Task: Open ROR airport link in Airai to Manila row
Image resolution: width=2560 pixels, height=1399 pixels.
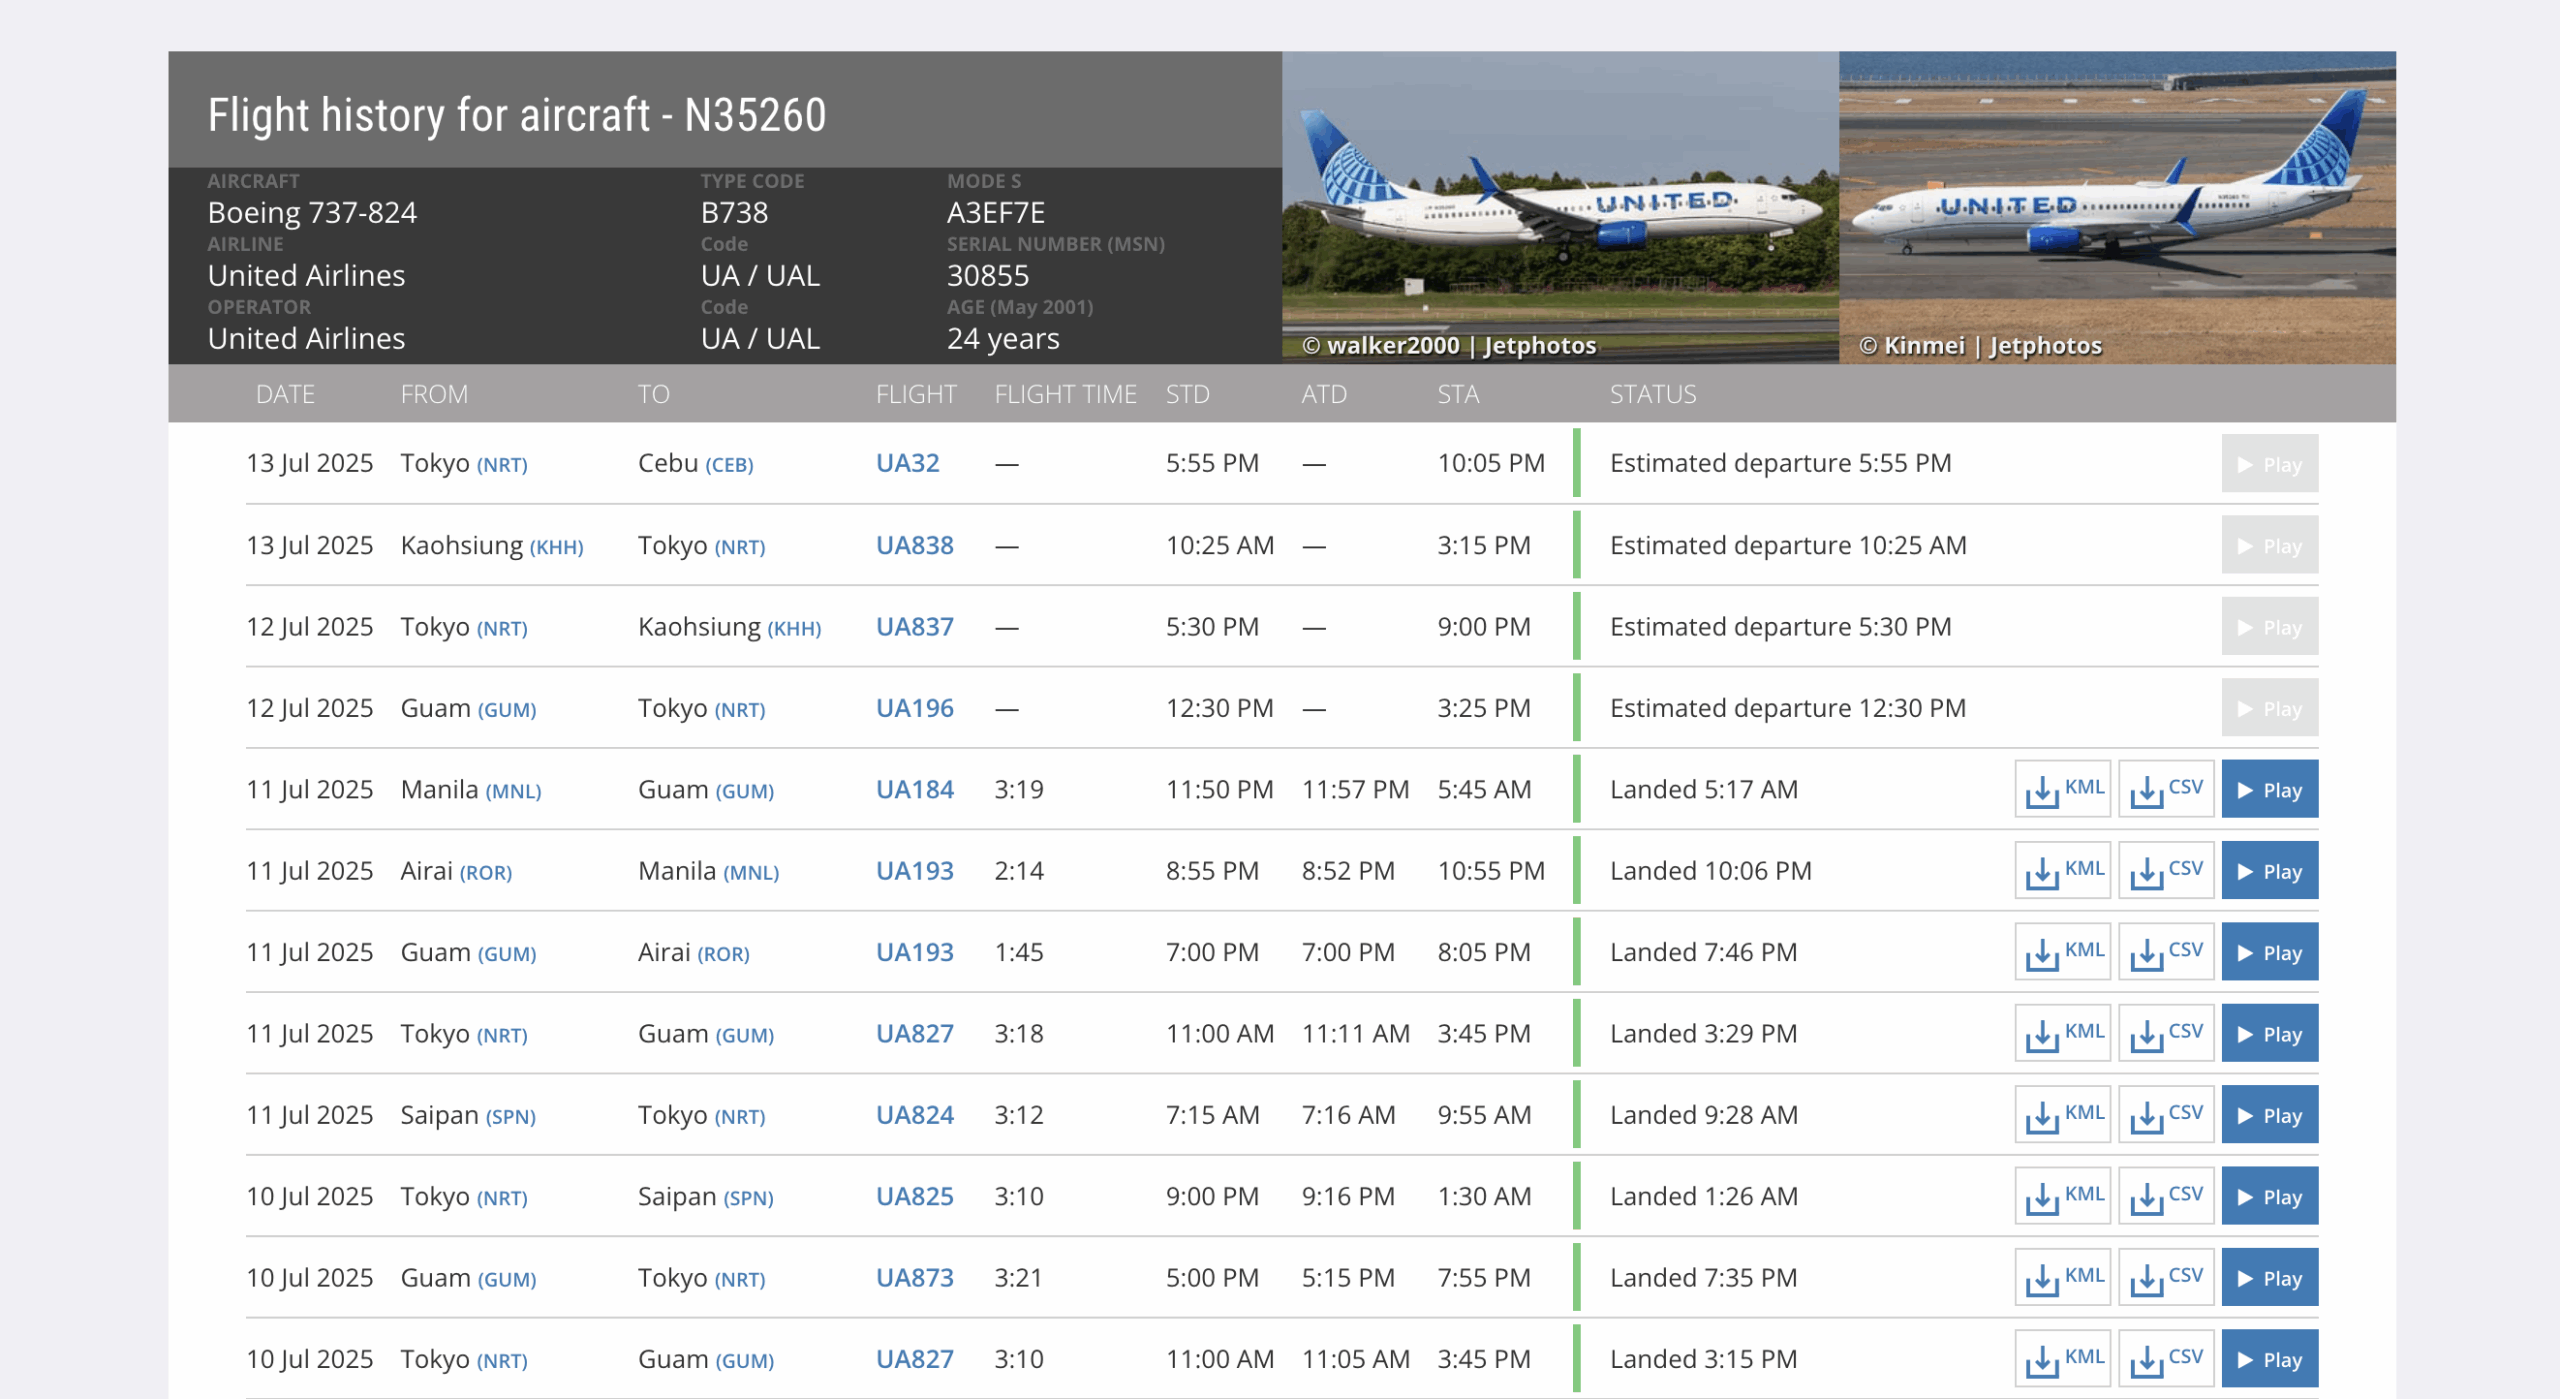Action: [485, 872]
